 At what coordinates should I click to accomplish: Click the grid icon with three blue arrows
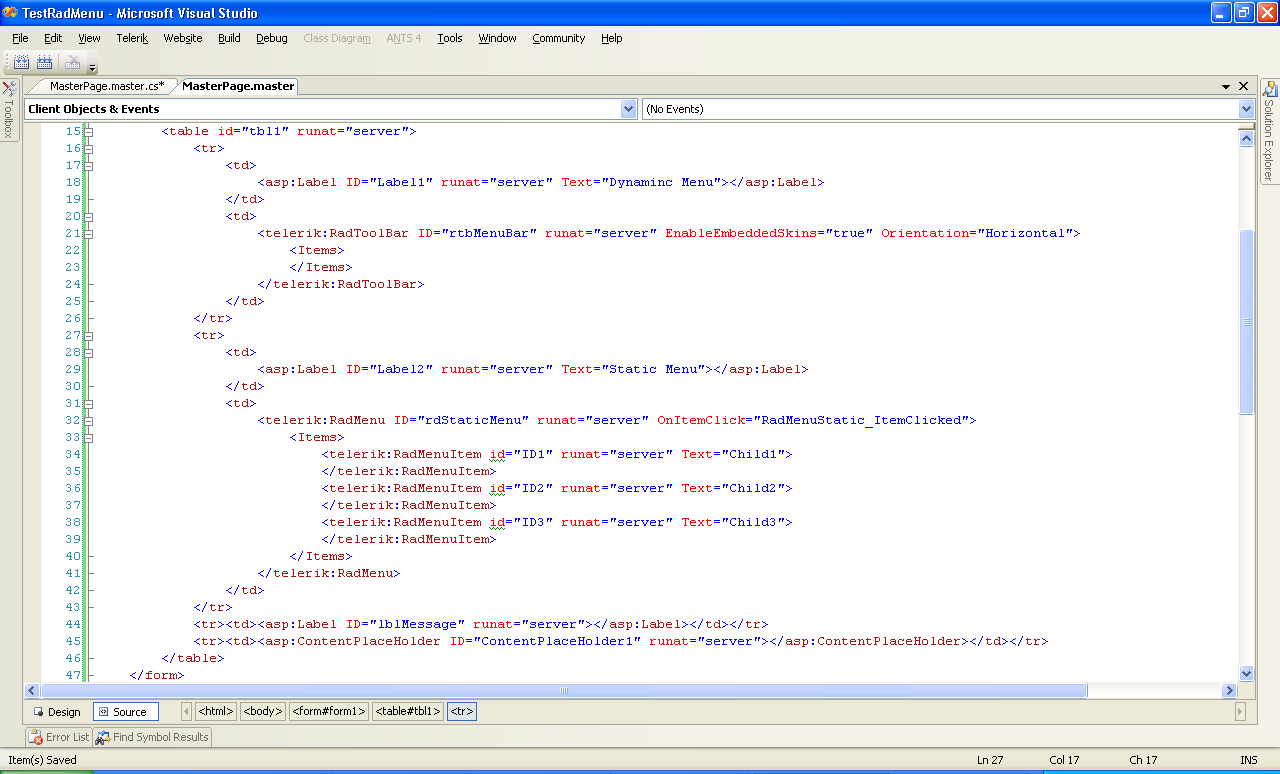click(x=44, y=62)
